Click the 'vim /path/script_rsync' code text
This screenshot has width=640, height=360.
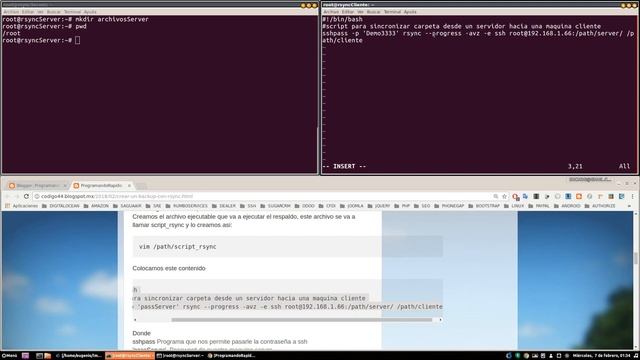[178, 247]
